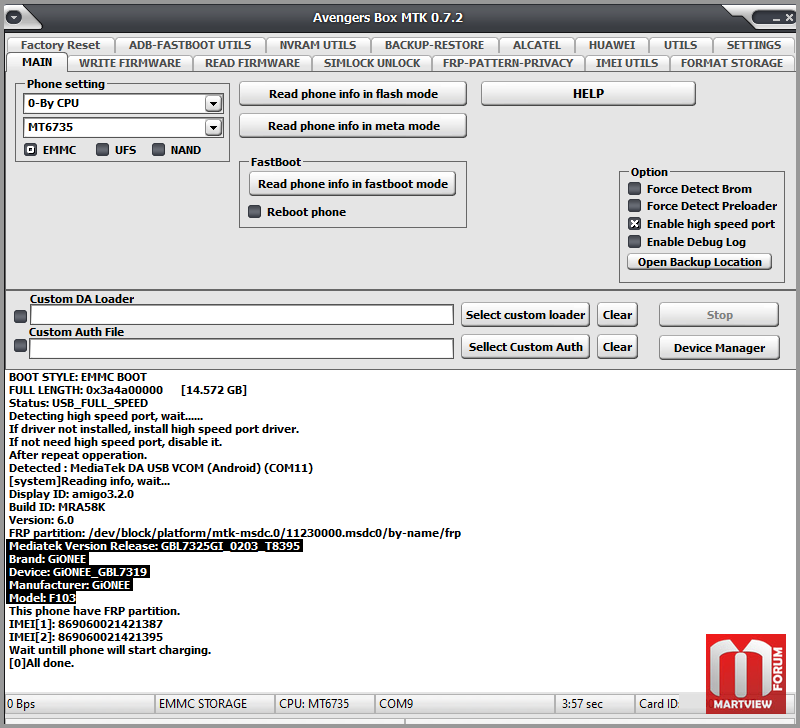Screen dimensions: 800x728
Task: Click Open Backup Location button
Action: click(x=699, y=262)
